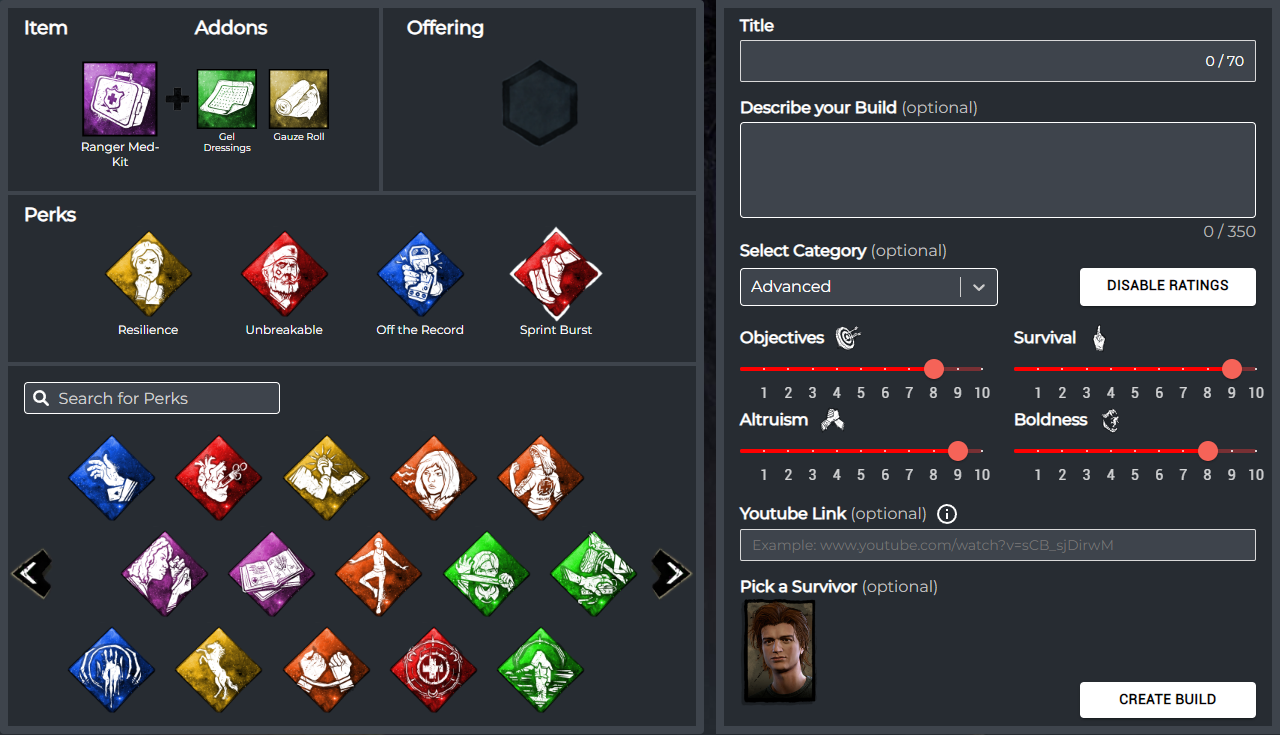Select the Ranger Med-Kit item icon

pyautogui.click(x=120, y=99)
